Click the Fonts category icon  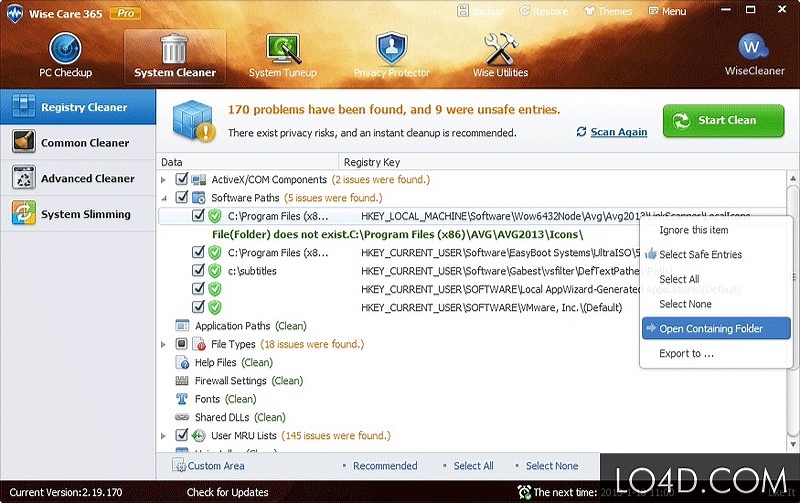[x=182, y=399]
